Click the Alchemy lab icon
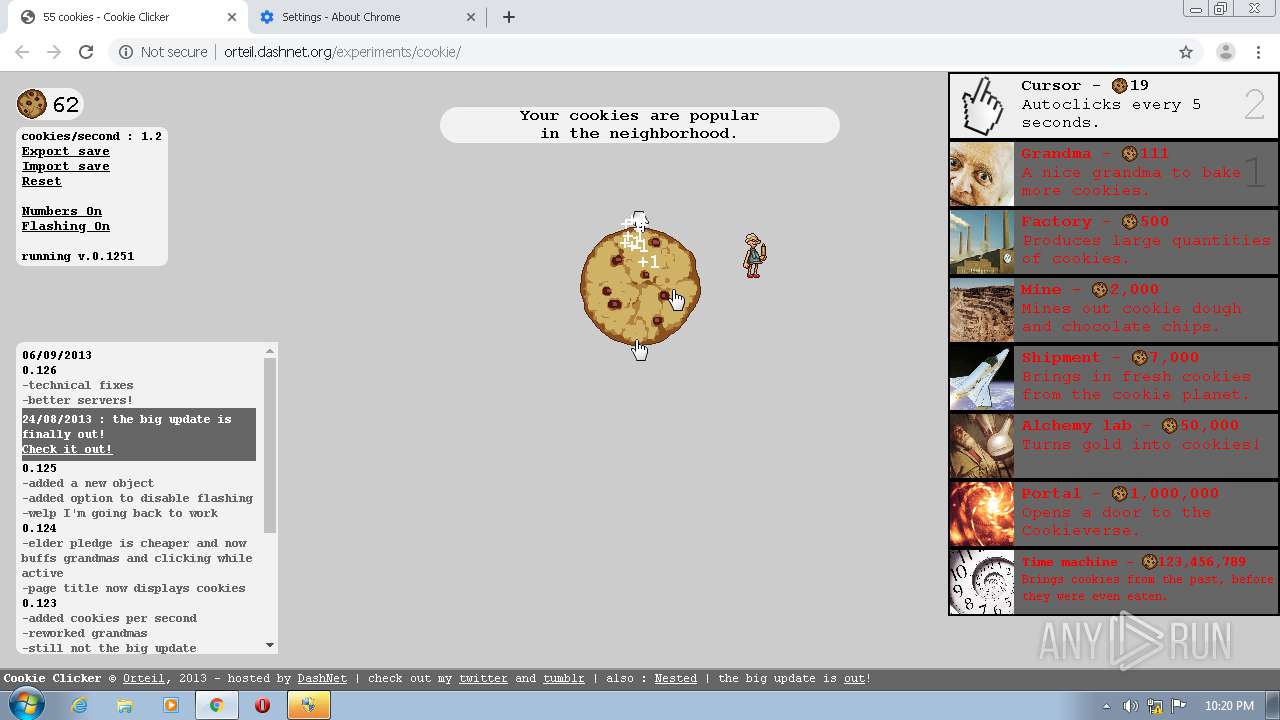1280x720 pixels. [x=982, y=446]
